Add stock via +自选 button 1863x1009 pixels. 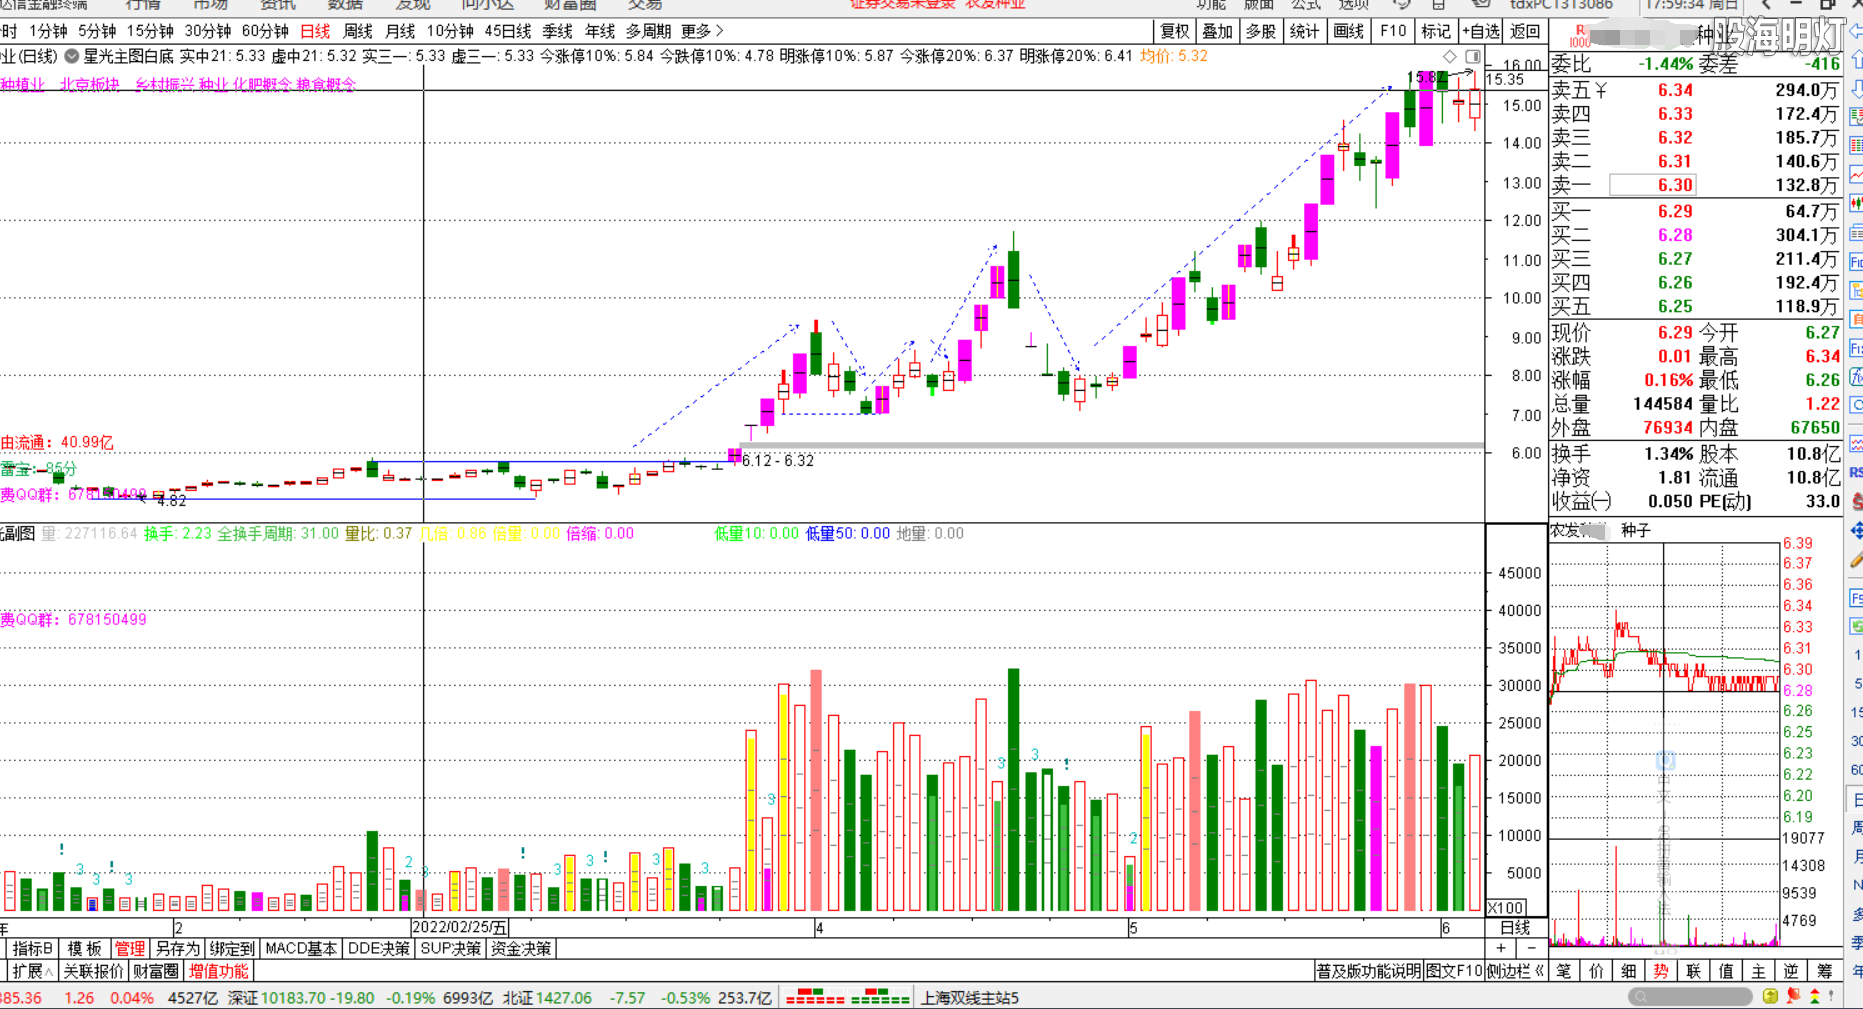click(x=1481, y=32)
